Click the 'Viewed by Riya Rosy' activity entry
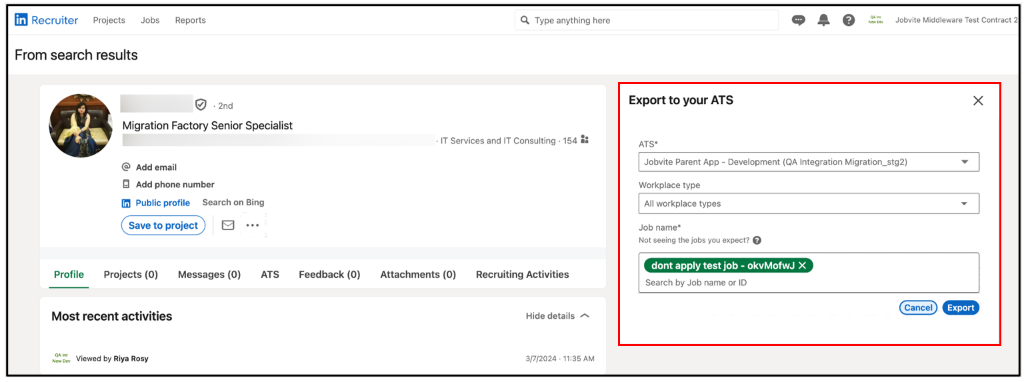Screen dimensions: 1026x382 [112, 358]
